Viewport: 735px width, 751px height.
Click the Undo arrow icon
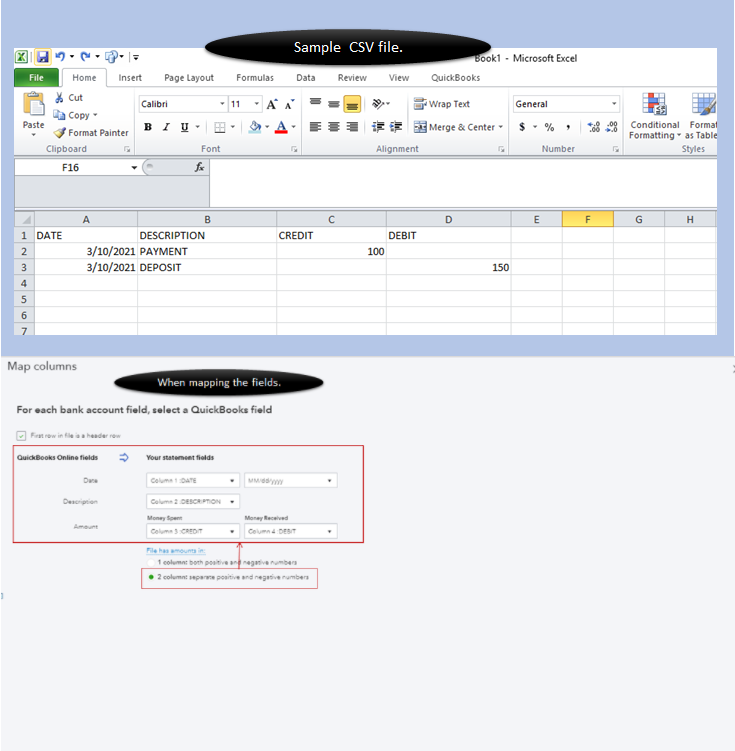[x=60, y=57]
